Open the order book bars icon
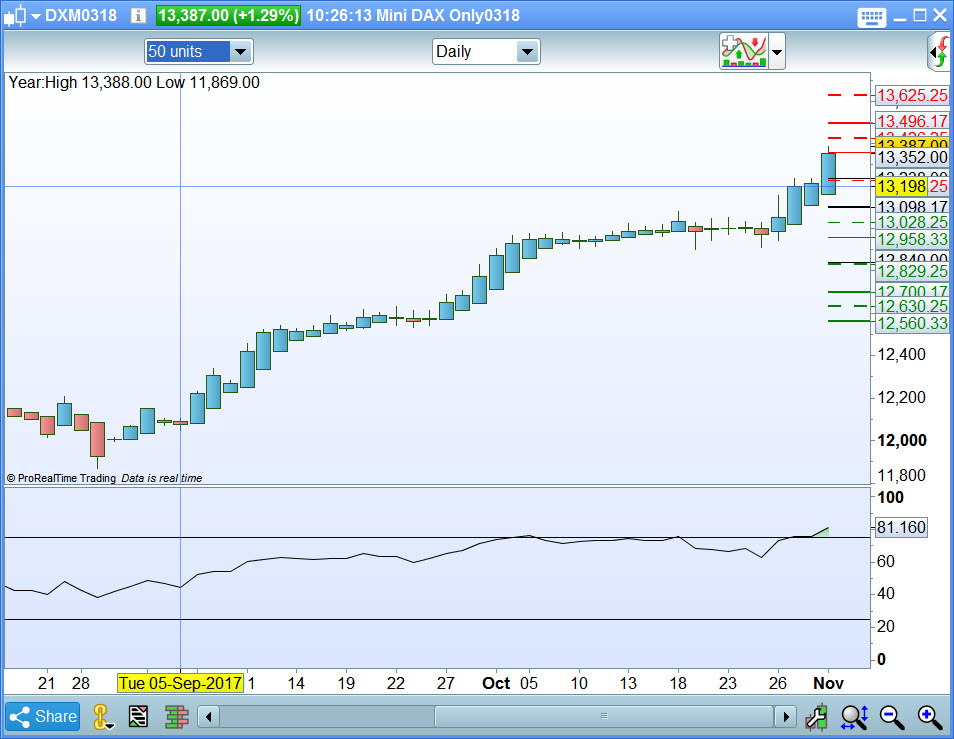 176,716
